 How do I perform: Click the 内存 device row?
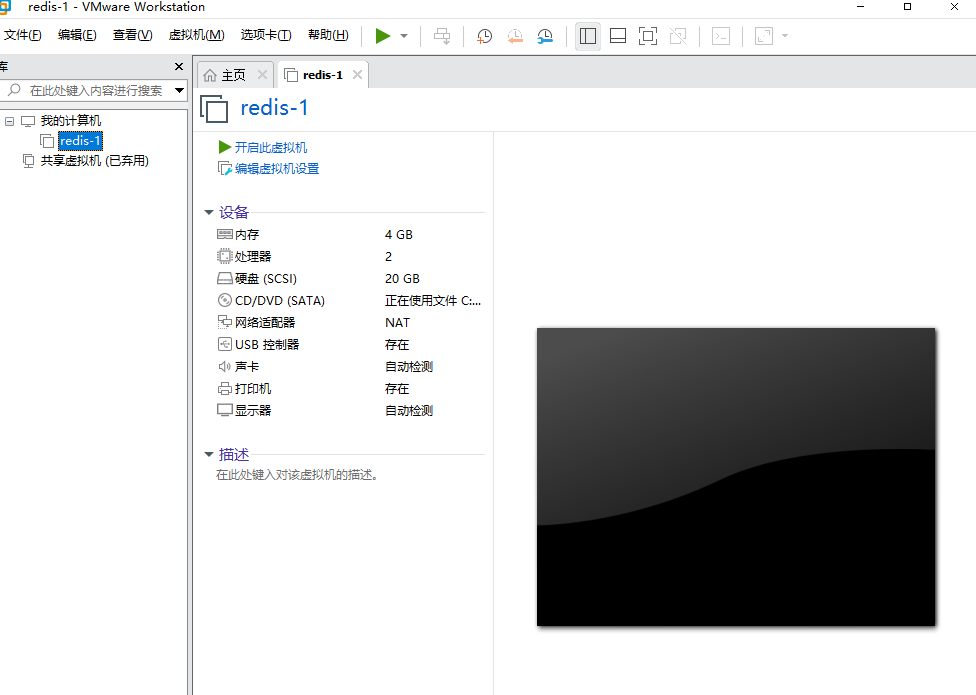coord(350,235)
